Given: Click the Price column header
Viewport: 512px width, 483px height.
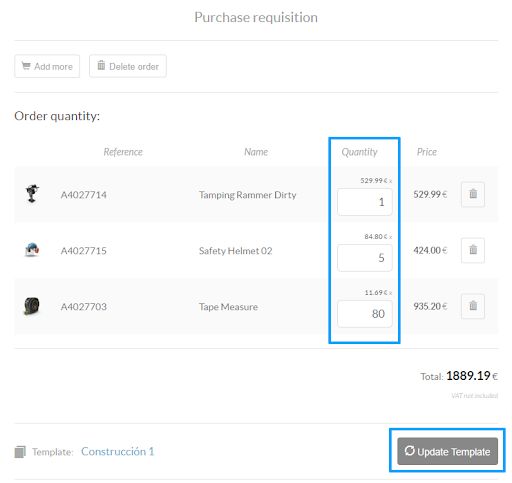Looking at the screenshot, I should (x=427, y=152).
